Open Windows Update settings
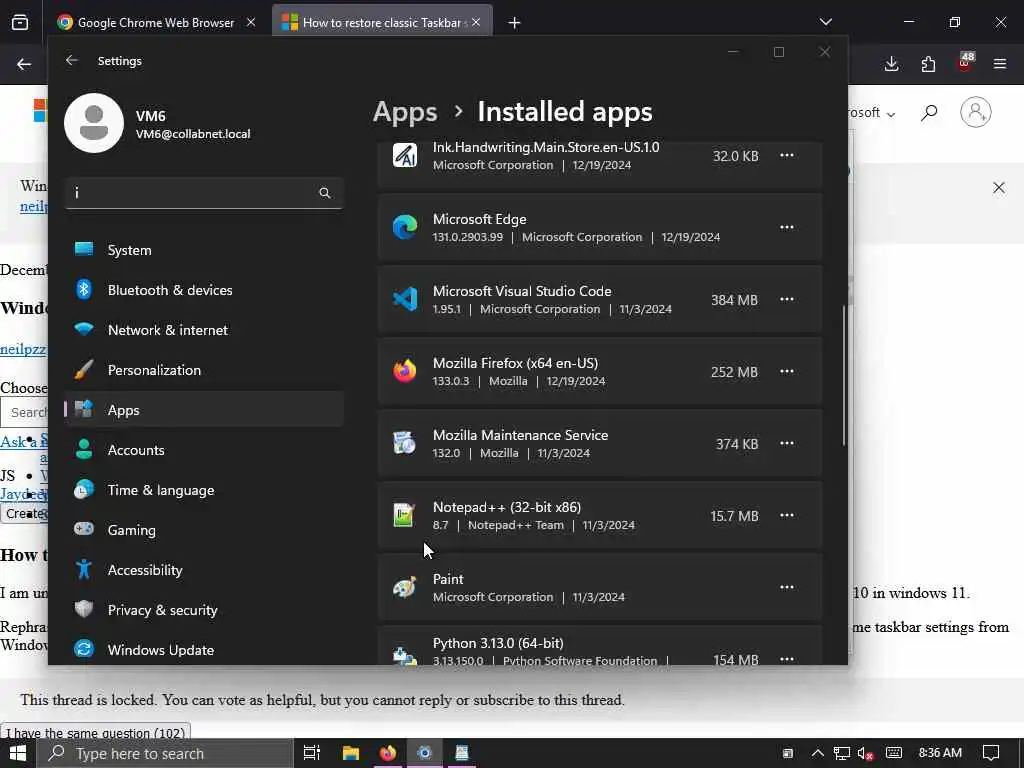Image resolution: width=1024 pixels, height=768 pixels. pyautogui.click(x=204, y=650)
